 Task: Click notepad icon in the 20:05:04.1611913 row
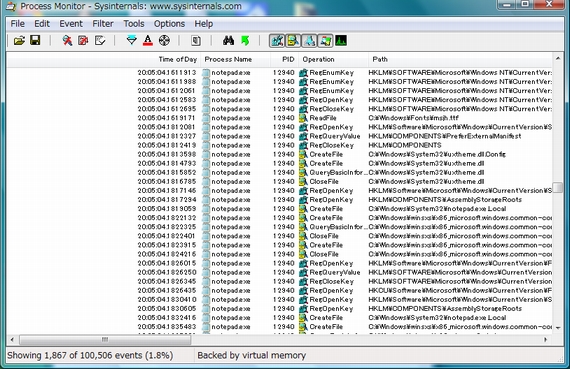pyautogui.click(x=206, y=73)
